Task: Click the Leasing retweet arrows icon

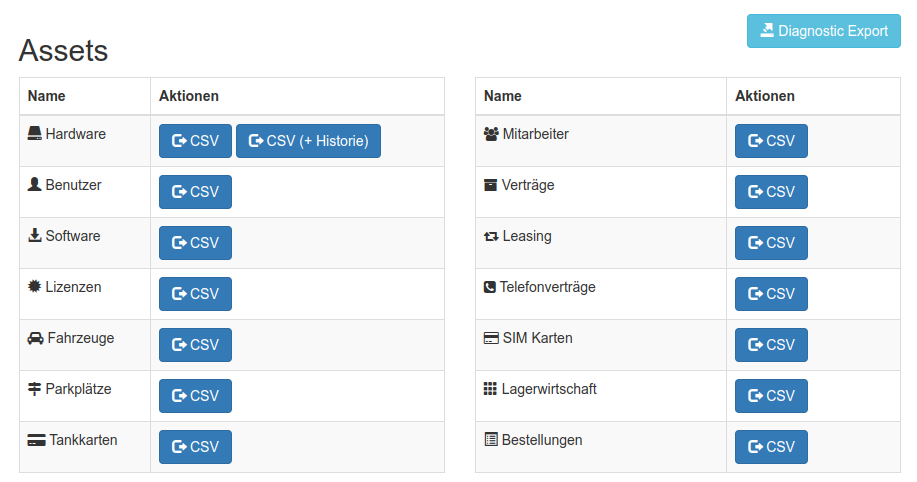Action: point(491,236)
